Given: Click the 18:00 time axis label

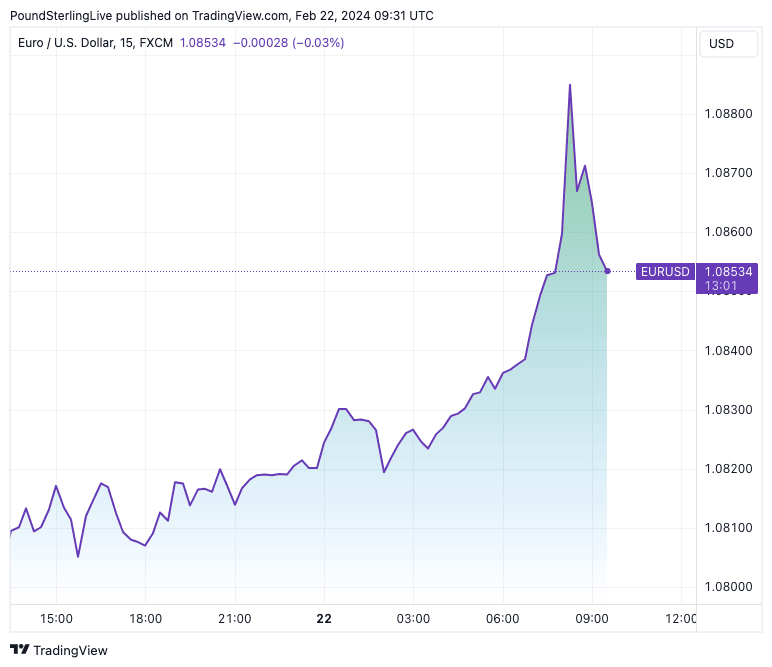Looking at the screenshot, I should click(x=145, y=619).
